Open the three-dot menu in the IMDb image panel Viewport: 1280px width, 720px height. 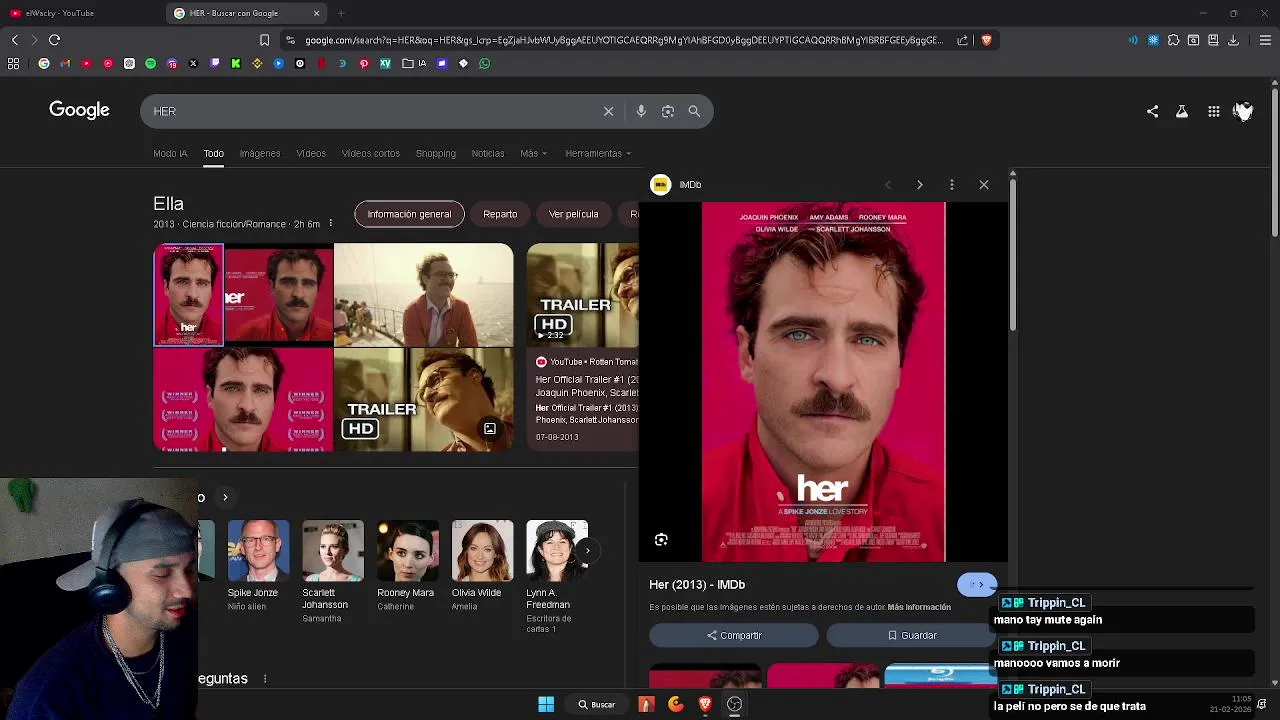[x=951, y=184]
